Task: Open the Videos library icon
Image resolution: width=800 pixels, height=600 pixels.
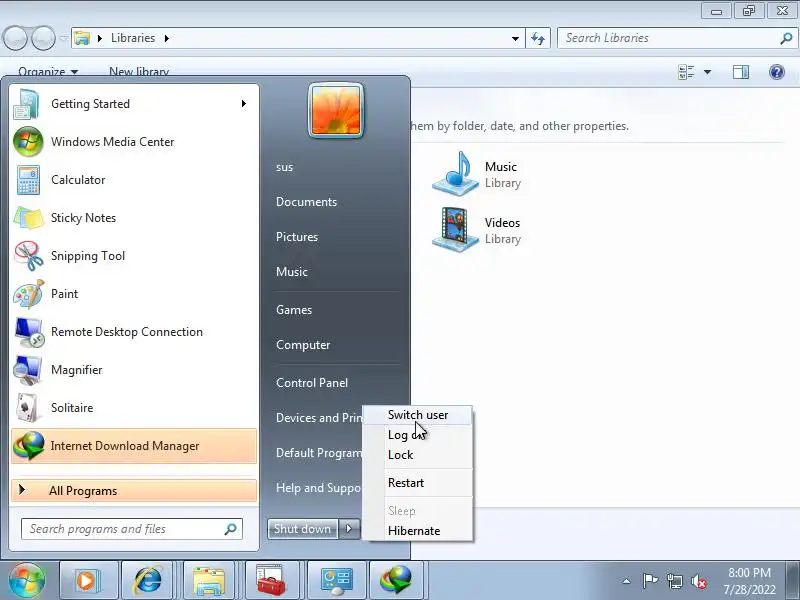Action: [x=456, y=230]
